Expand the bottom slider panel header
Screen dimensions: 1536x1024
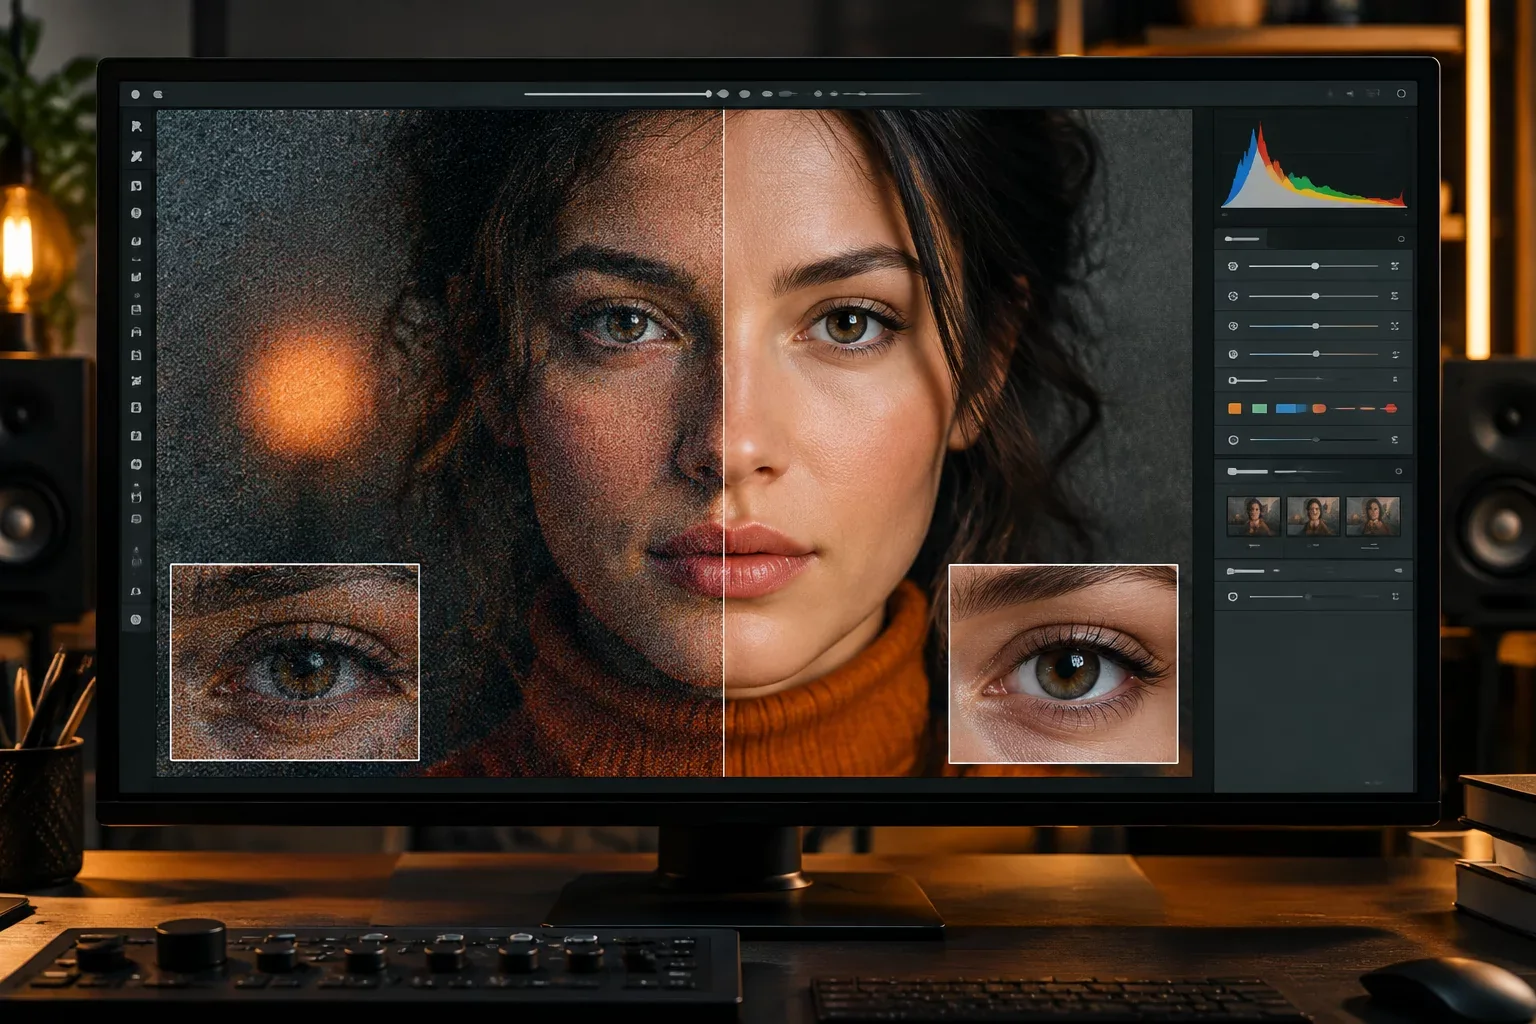click(x=1245, y=571)
